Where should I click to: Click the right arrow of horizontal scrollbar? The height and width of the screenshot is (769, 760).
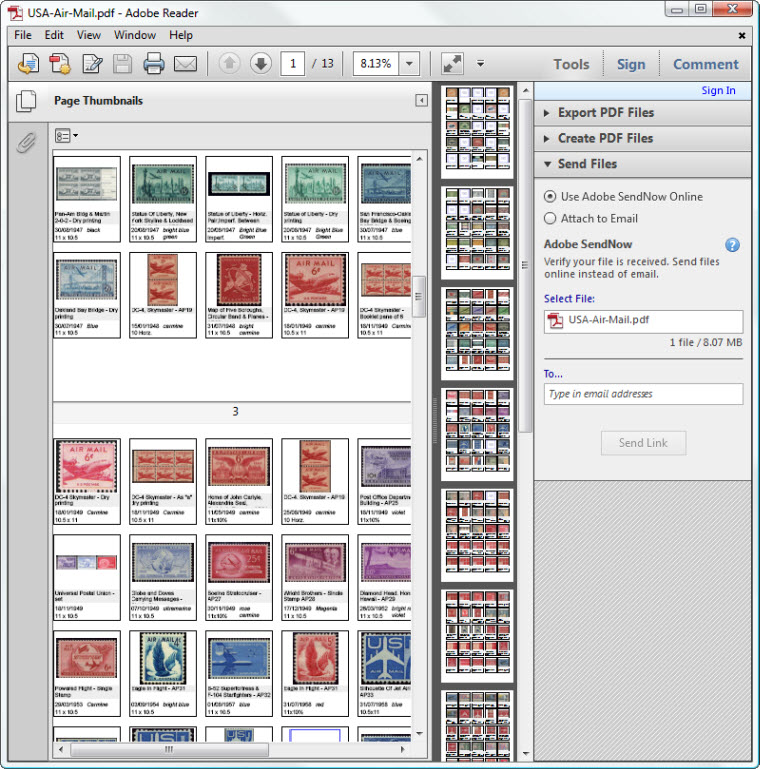click(403, 749)
